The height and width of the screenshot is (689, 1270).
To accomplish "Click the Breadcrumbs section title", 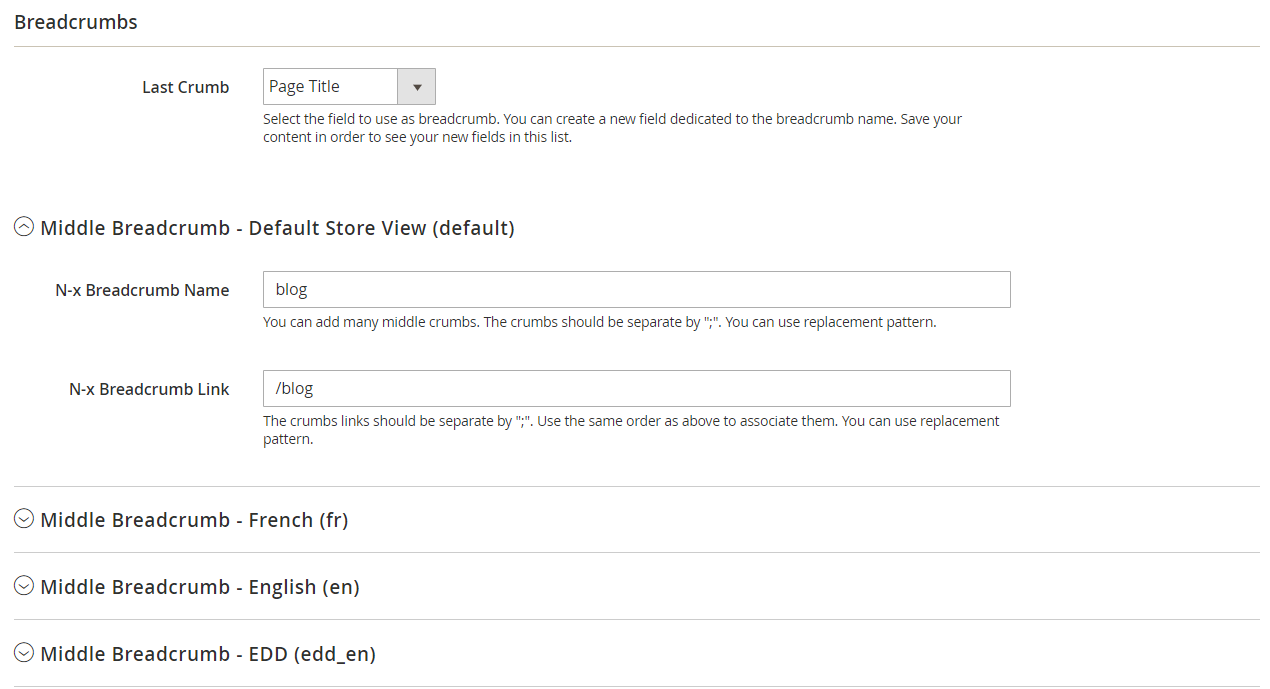I will 76,22.
